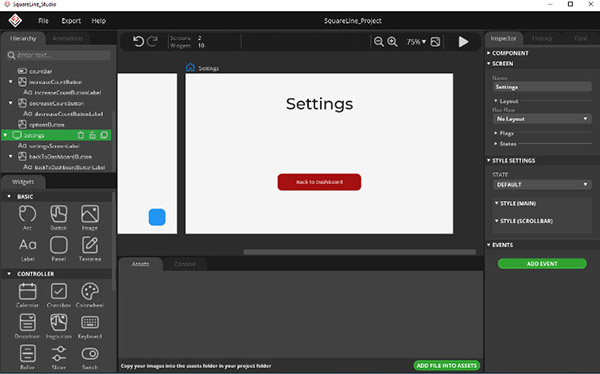Open the 75% zoom level dropdown
Image resolution: width=600 pixels, height=374 pixels.
click(x=416, y=42)
